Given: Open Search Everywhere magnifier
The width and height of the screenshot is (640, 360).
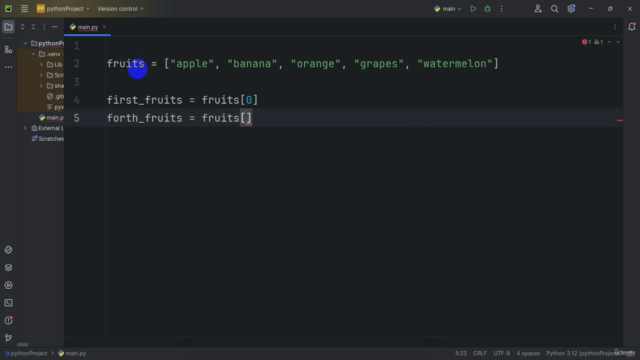Looking at the screenshot, I should tap(554, 9).
